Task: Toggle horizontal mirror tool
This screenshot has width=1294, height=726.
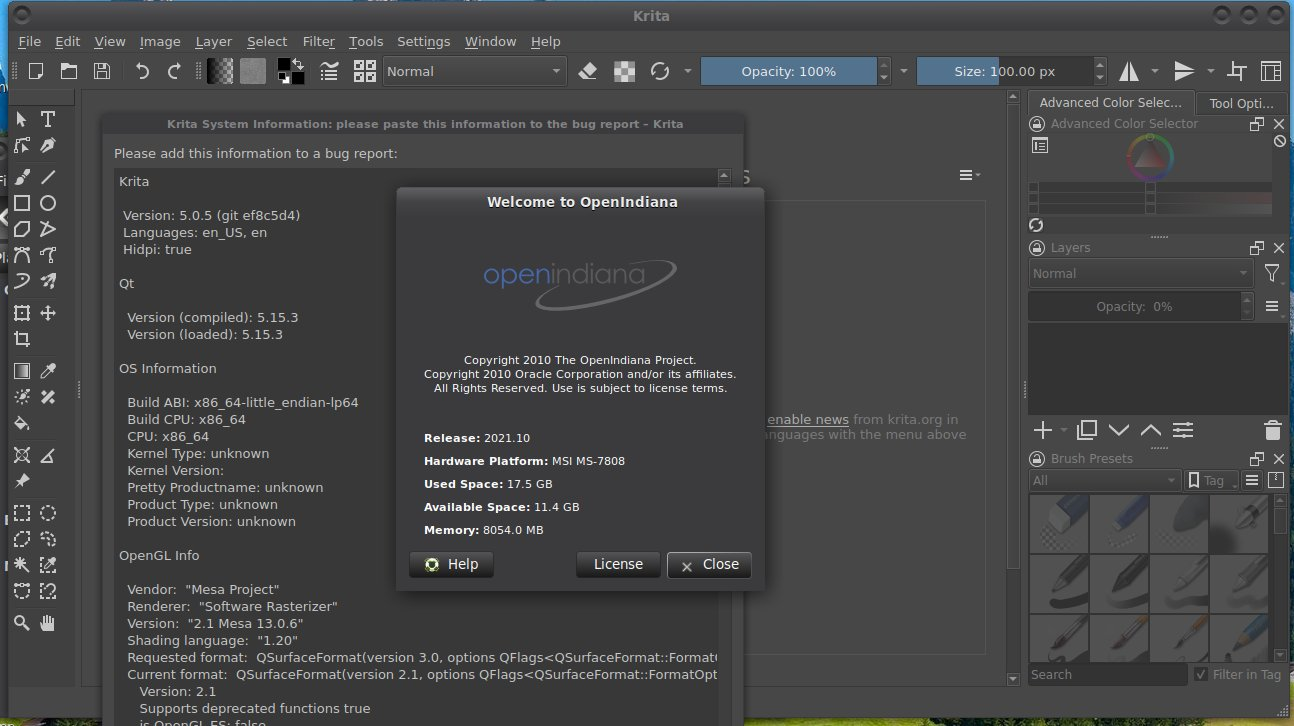Action: pyautogui.click(x=1129, y=71)
